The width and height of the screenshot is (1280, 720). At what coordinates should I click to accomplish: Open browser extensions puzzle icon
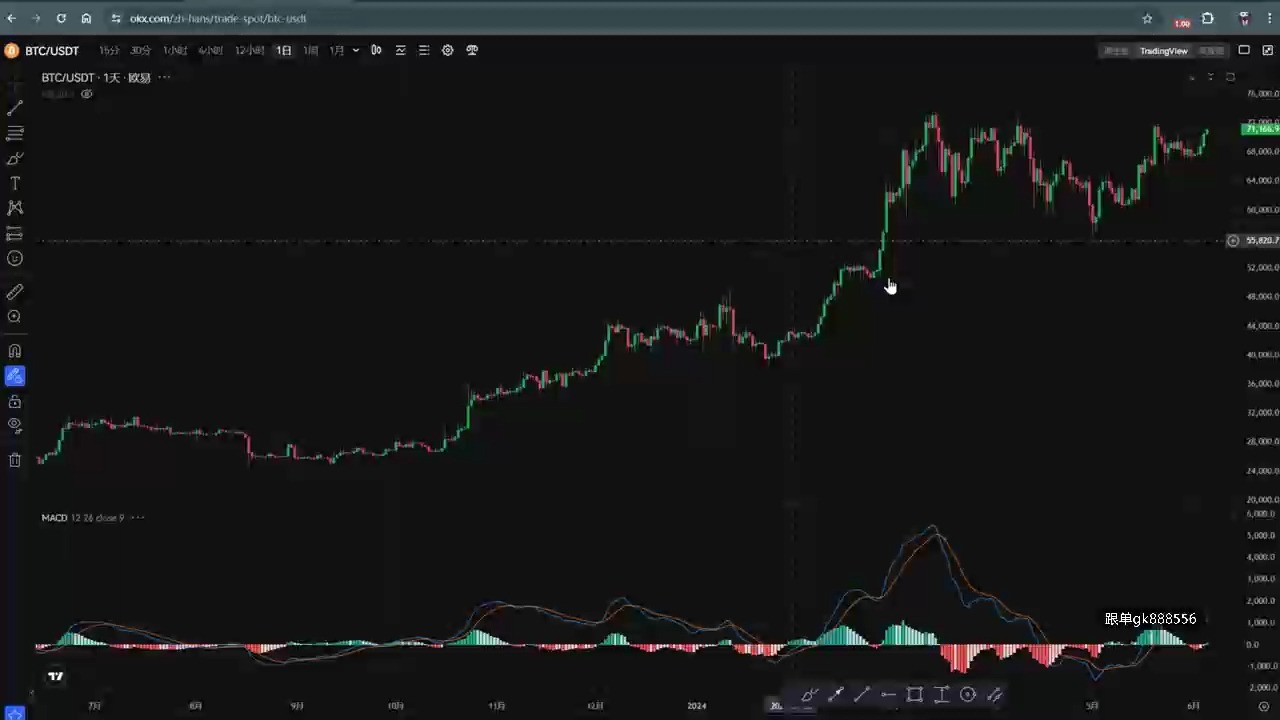1208,18
